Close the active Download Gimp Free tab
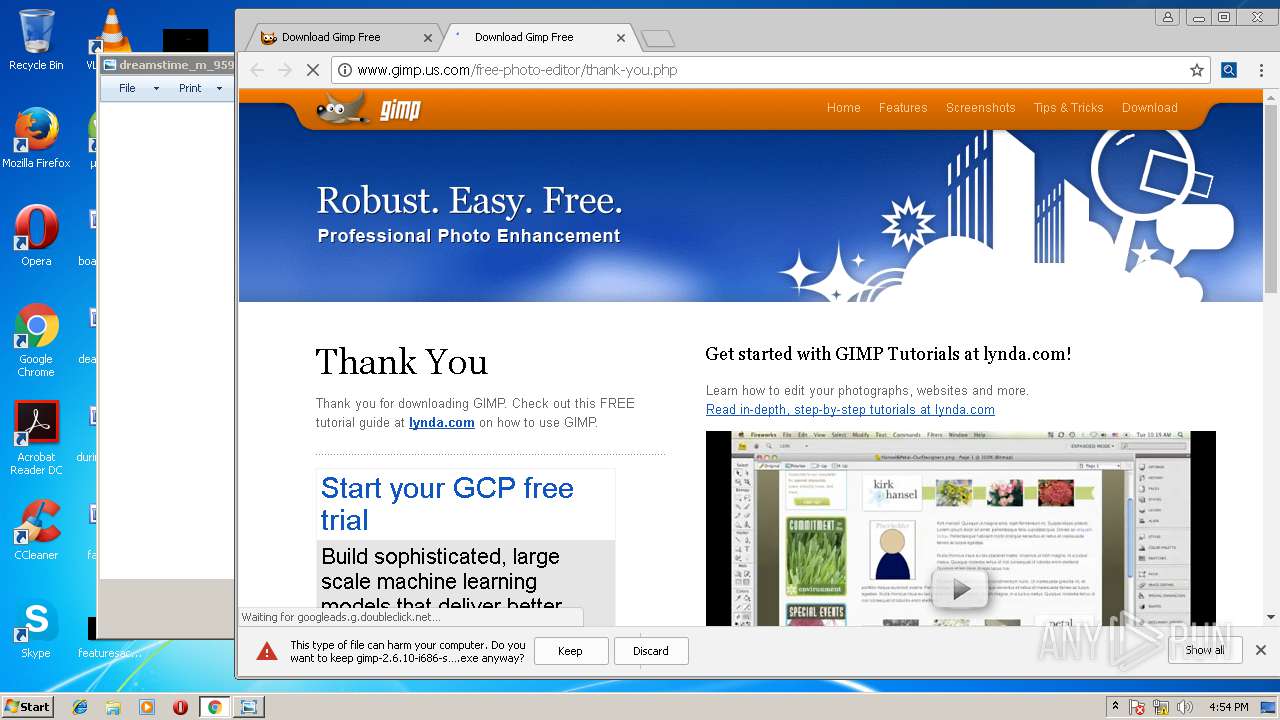The height and width of the screenshot is (720, 1280). pyautogui.click(x=621, y=38)
